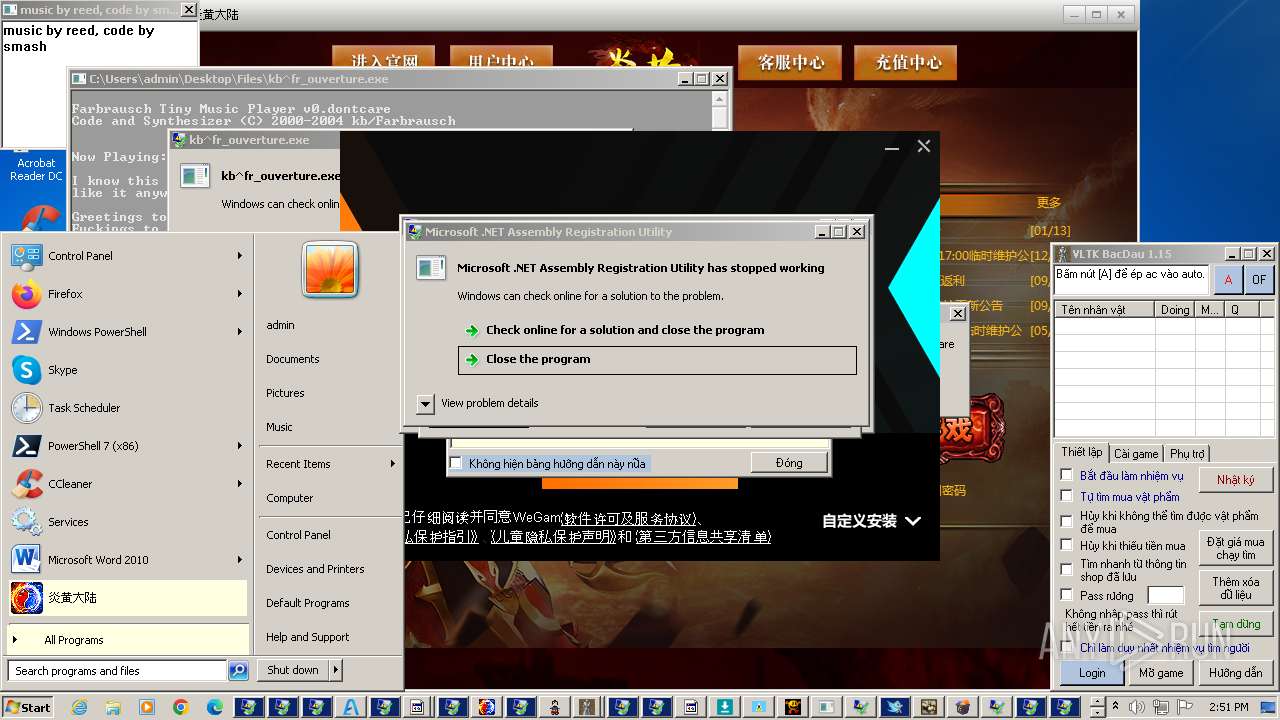The height and width of the screenshot is (720, 1280).
Task: Switch to the 'Thiết lập' tab
Action: pyautogui.click(x=1081, y=452)
